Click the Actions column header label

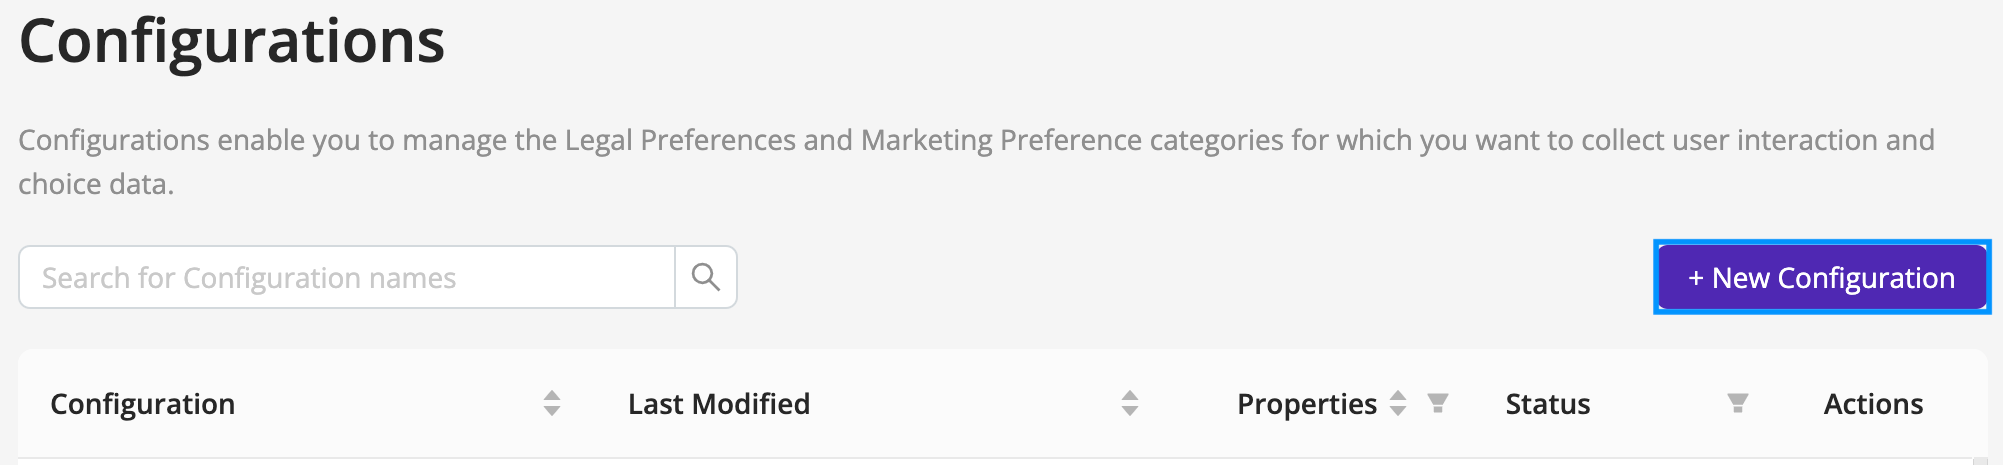point(1873,404)
